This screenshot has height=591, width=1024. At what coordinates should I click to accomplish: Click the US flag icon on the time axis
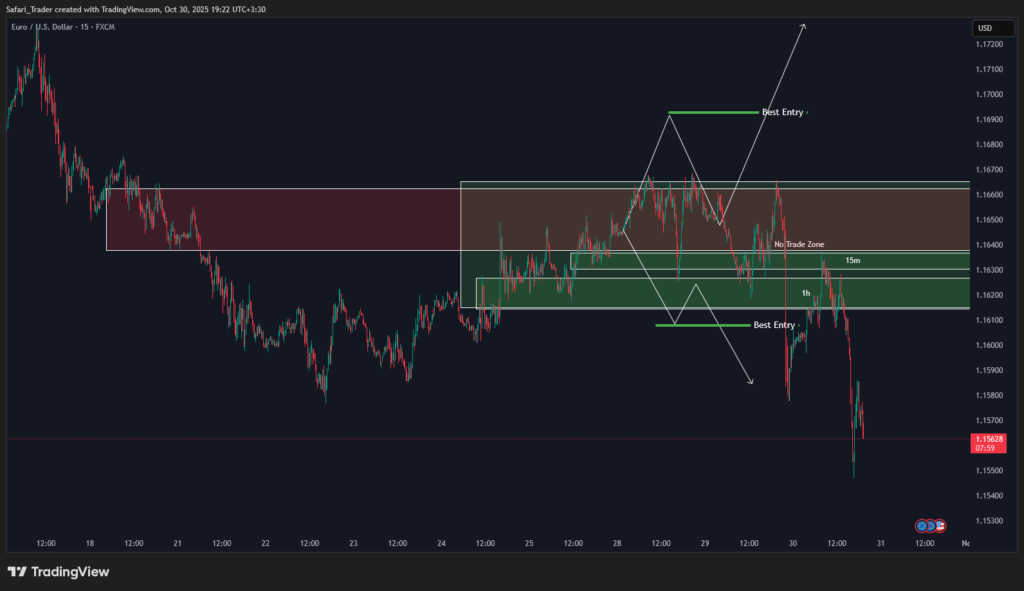tap(940, 526)
